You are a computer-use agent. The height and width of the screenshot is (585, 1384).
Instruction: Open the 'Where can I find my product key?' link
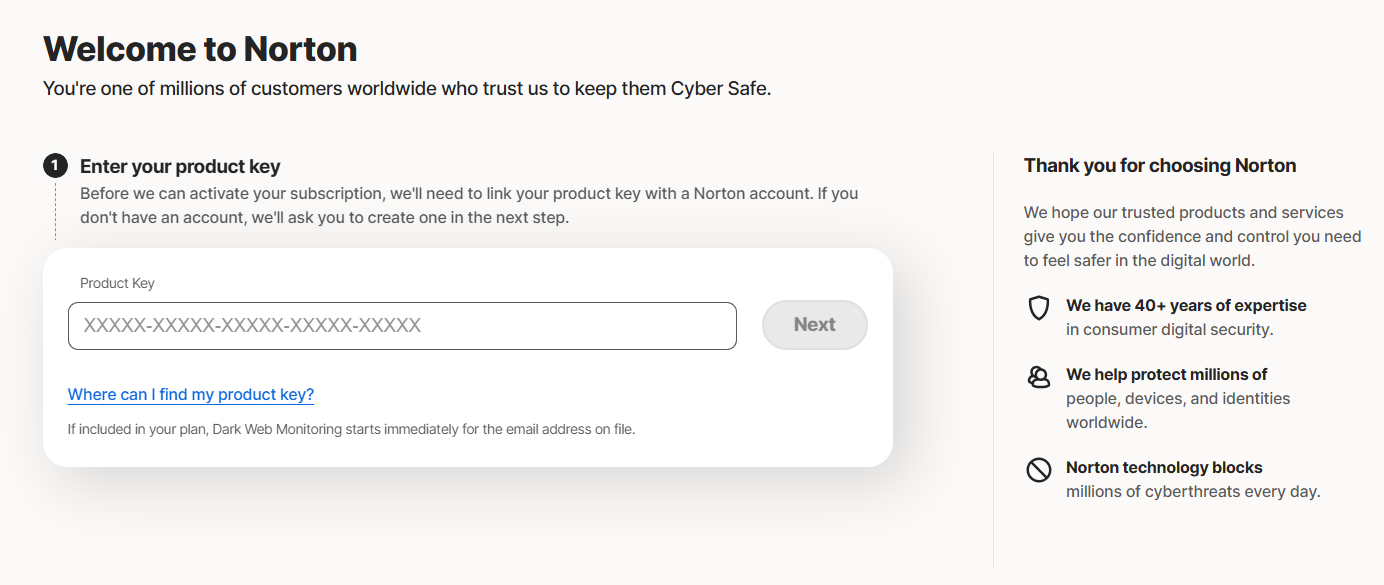pos(191,395)
